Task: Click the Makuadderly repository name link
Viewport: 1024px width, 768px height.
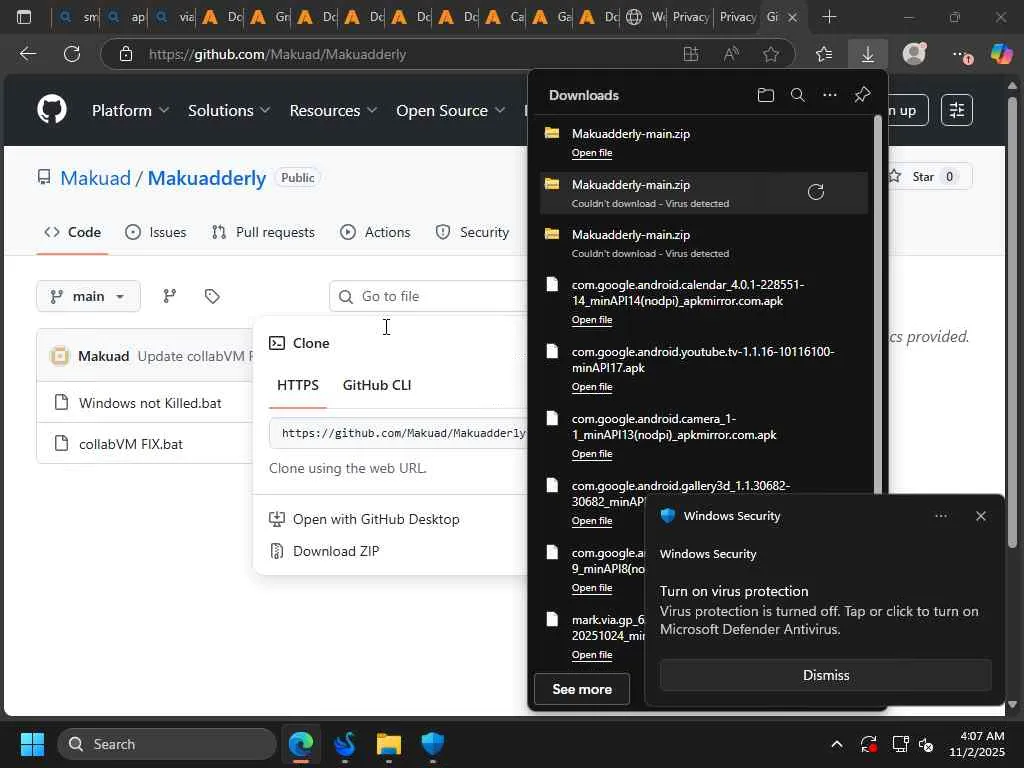Action: coord(206,178)
